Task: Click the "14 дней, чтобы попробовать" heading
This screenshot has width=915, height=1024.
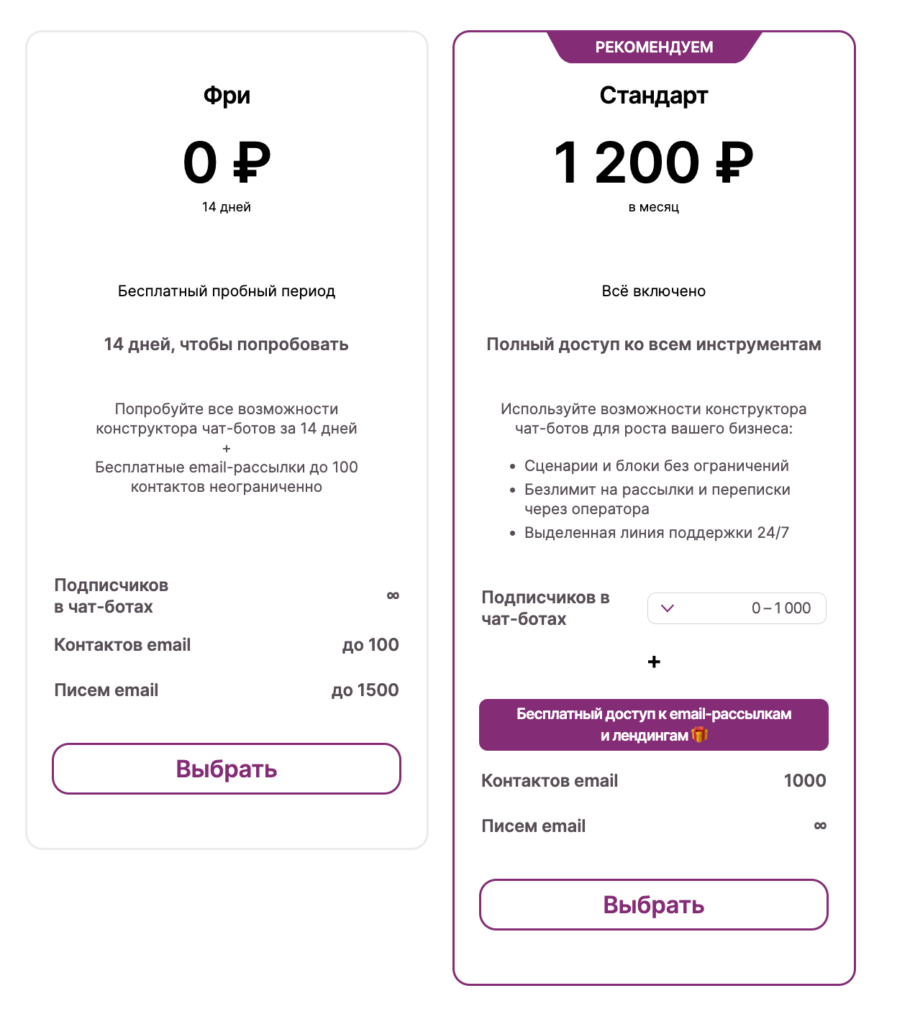Action: coord(226,345)
